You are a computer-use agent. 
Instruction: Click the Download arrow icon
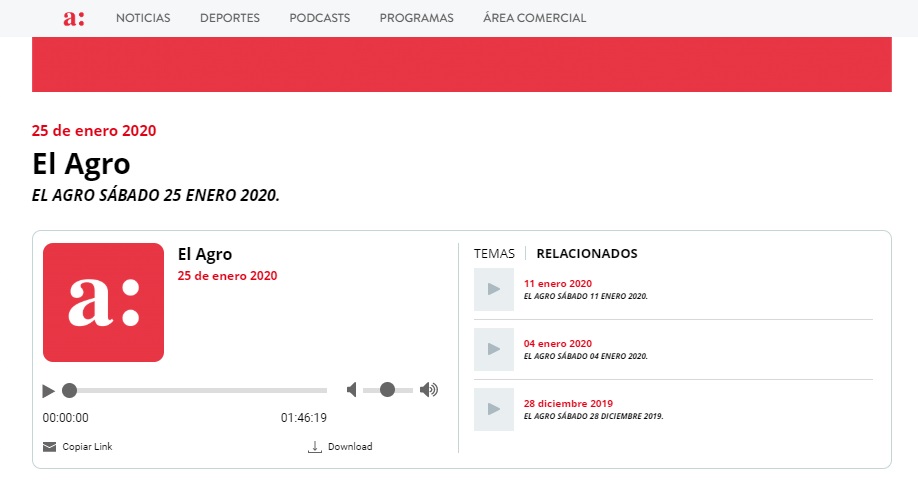(315, 447)
